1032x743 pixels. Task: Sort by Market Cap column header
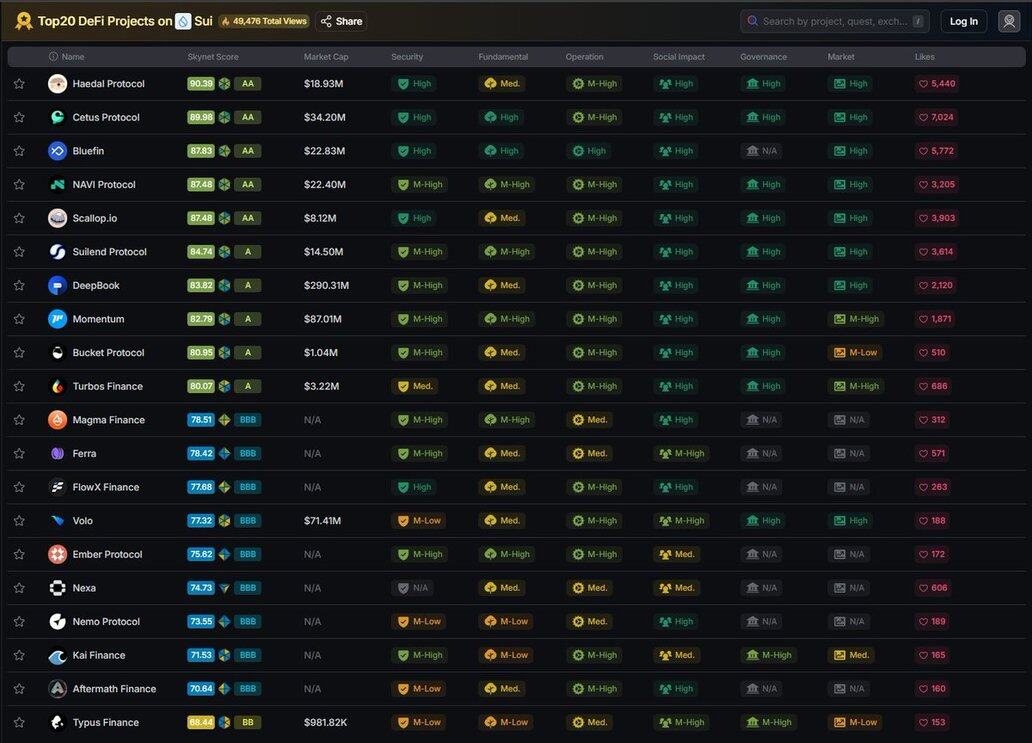pyautogui.click(x=326, y=57)
